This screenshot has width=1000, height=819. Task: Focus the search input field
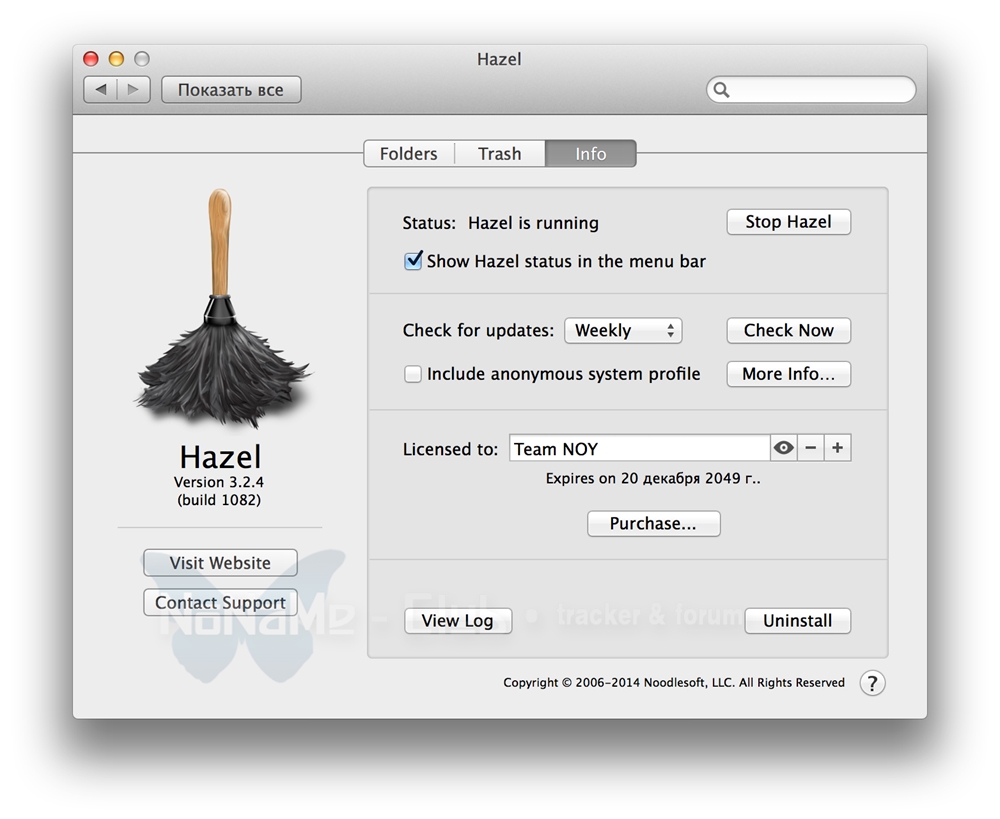pos(811,90)
